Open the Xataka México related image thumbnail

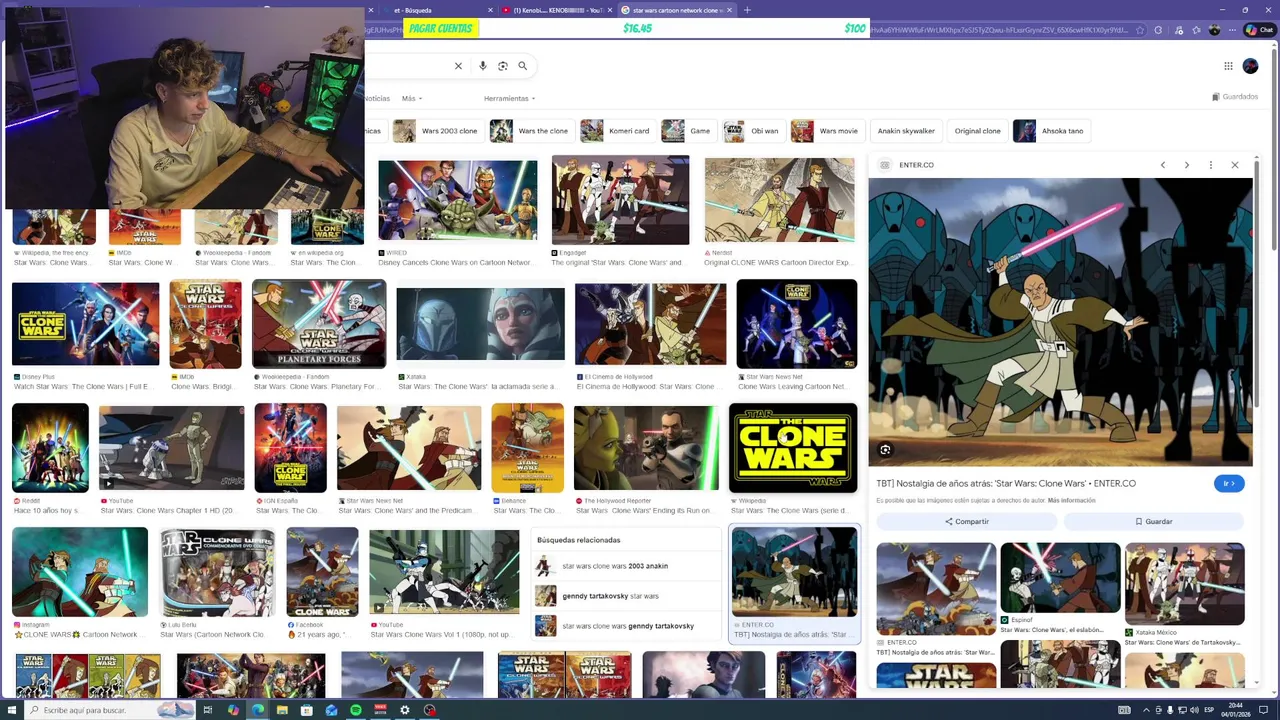pos(1184,585)
